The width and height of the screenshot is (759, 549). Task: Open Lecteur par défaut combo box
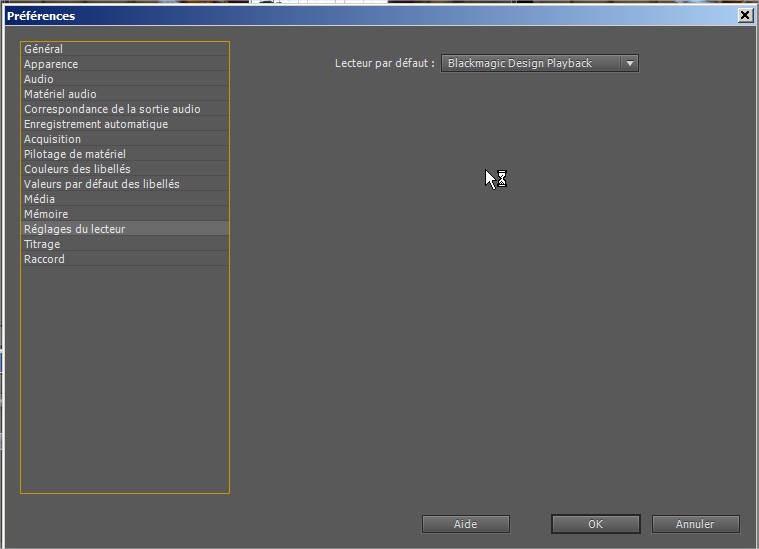coord(540,63)
